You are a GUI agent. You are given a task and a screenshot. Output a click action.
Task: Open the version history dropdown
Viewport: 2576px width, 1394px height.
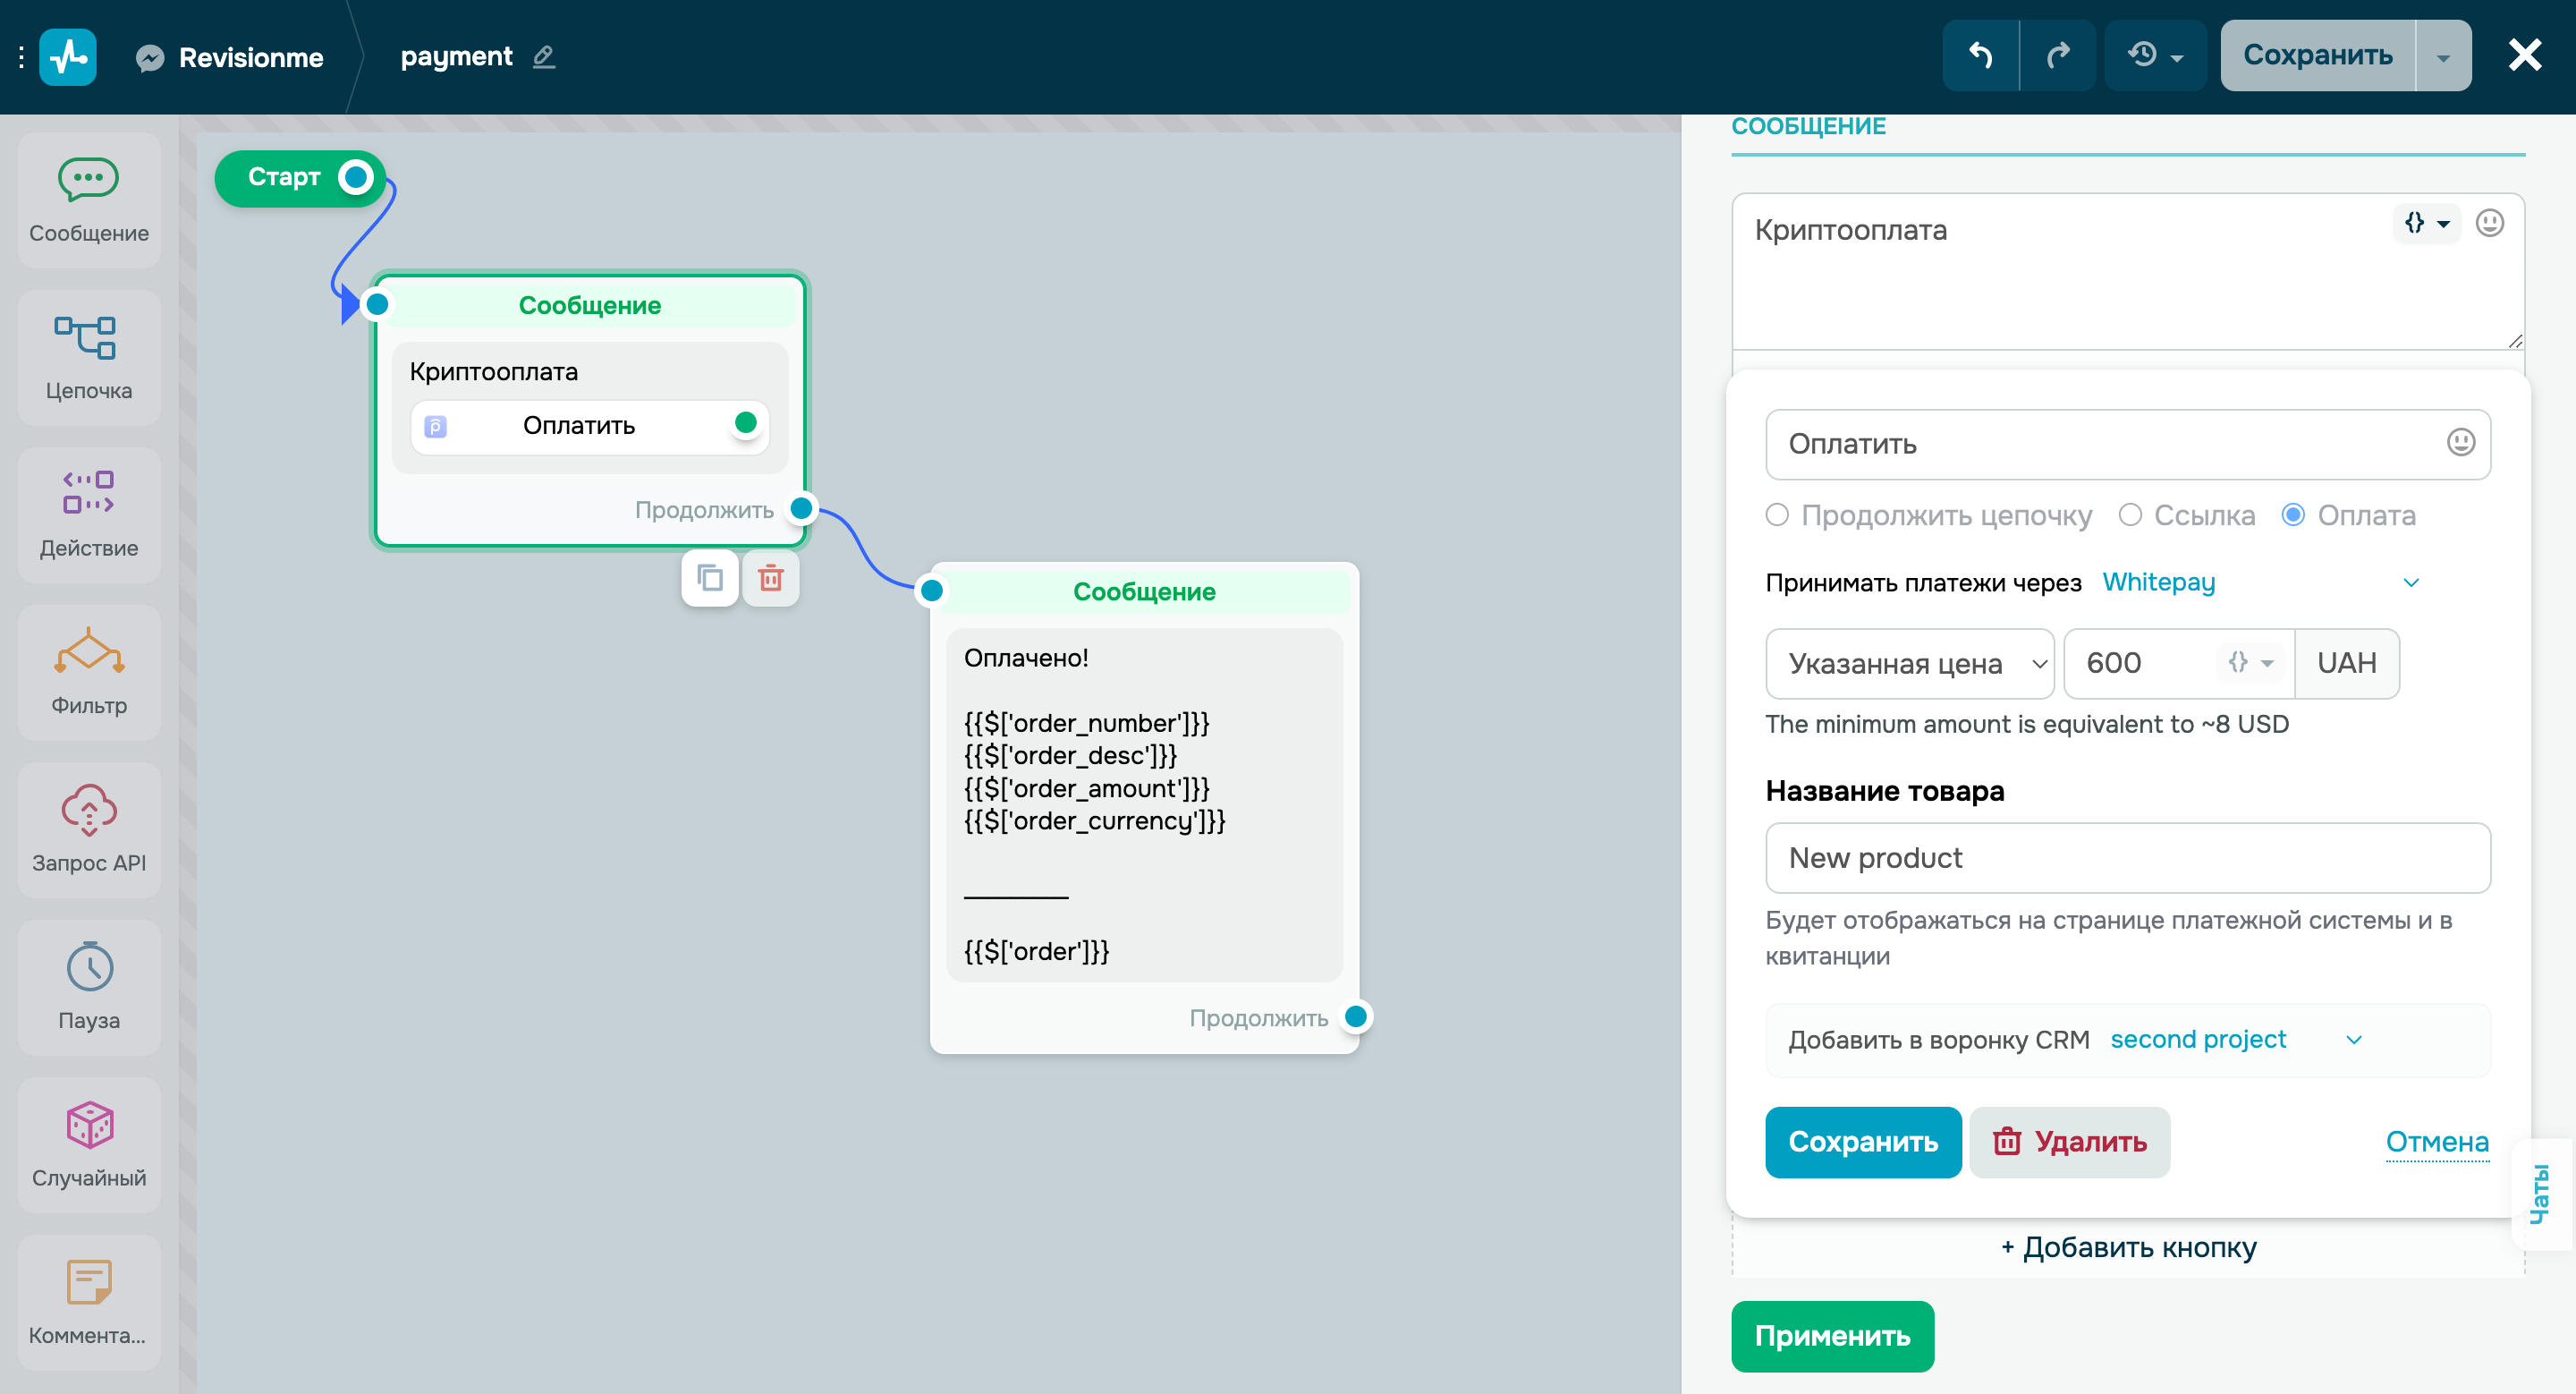pyautogui.click(x=2154, y=55)
